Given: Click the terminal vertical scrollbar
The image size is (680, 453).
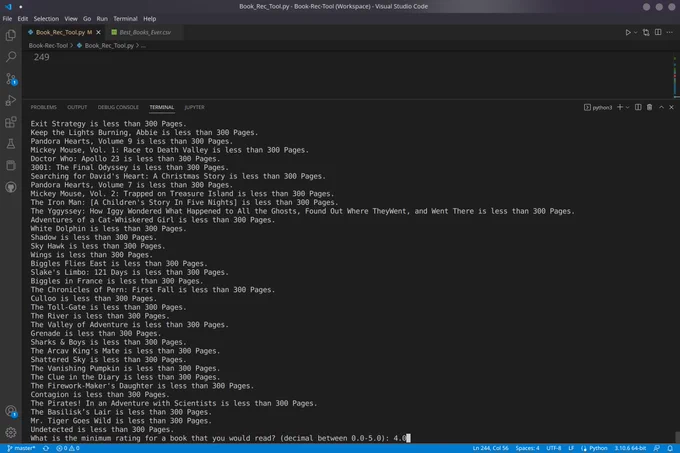Looking at the screenshot, I should point(677,436).
